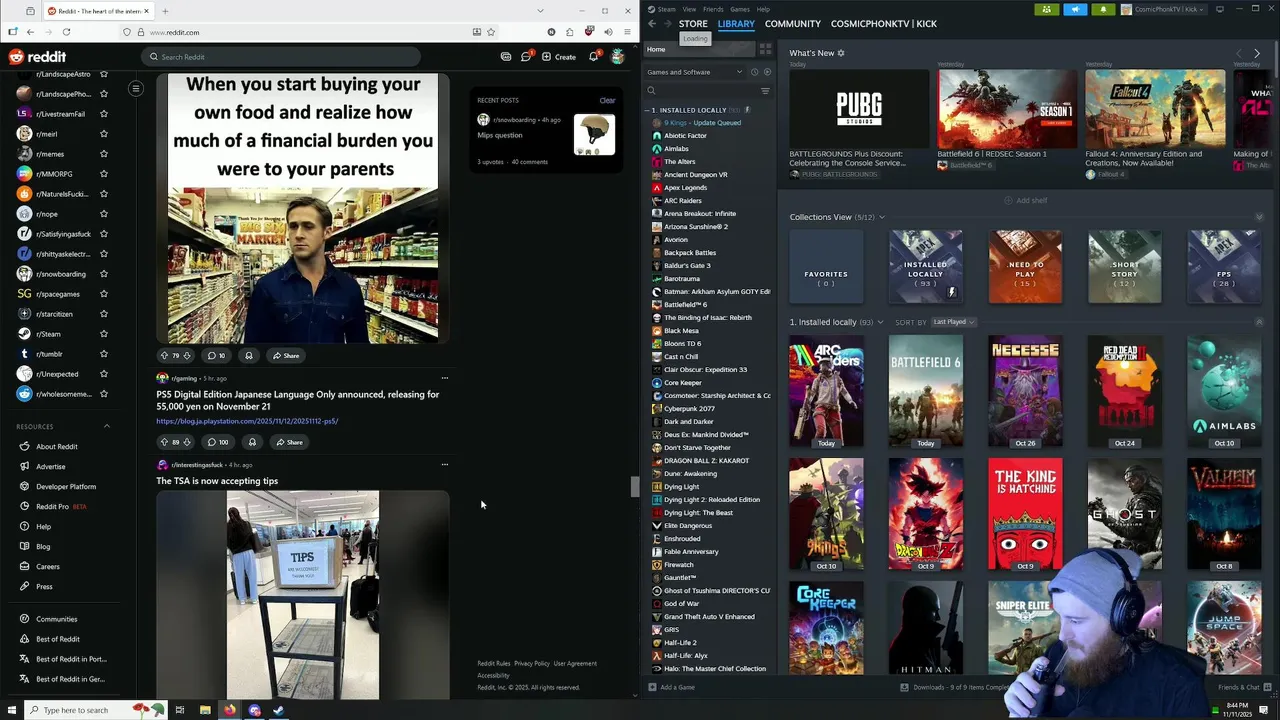Toggle favorite star for r/MMORPG
Viewport: 1280px width, 720px height.
pos(103,174)
